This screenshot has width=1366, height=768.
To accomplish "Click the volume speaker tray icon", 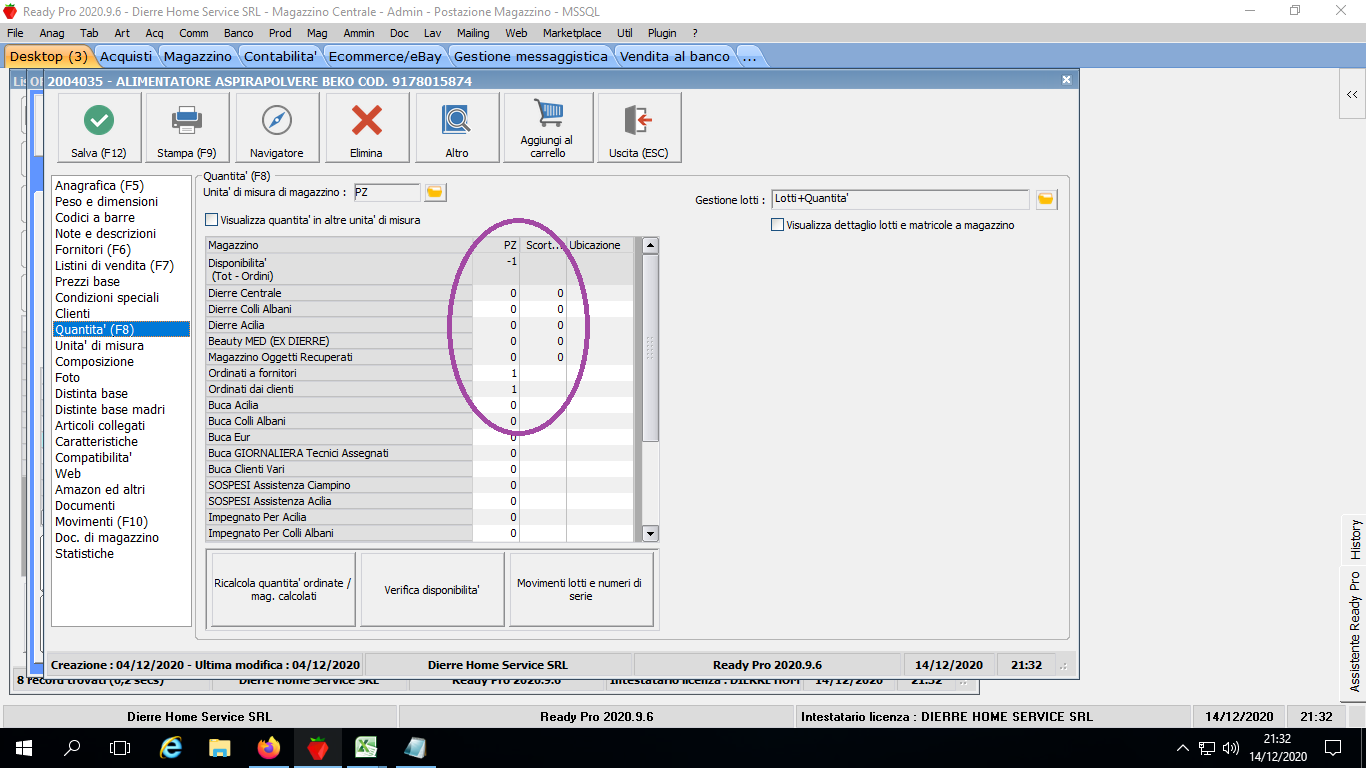I will click(1231, 747).
